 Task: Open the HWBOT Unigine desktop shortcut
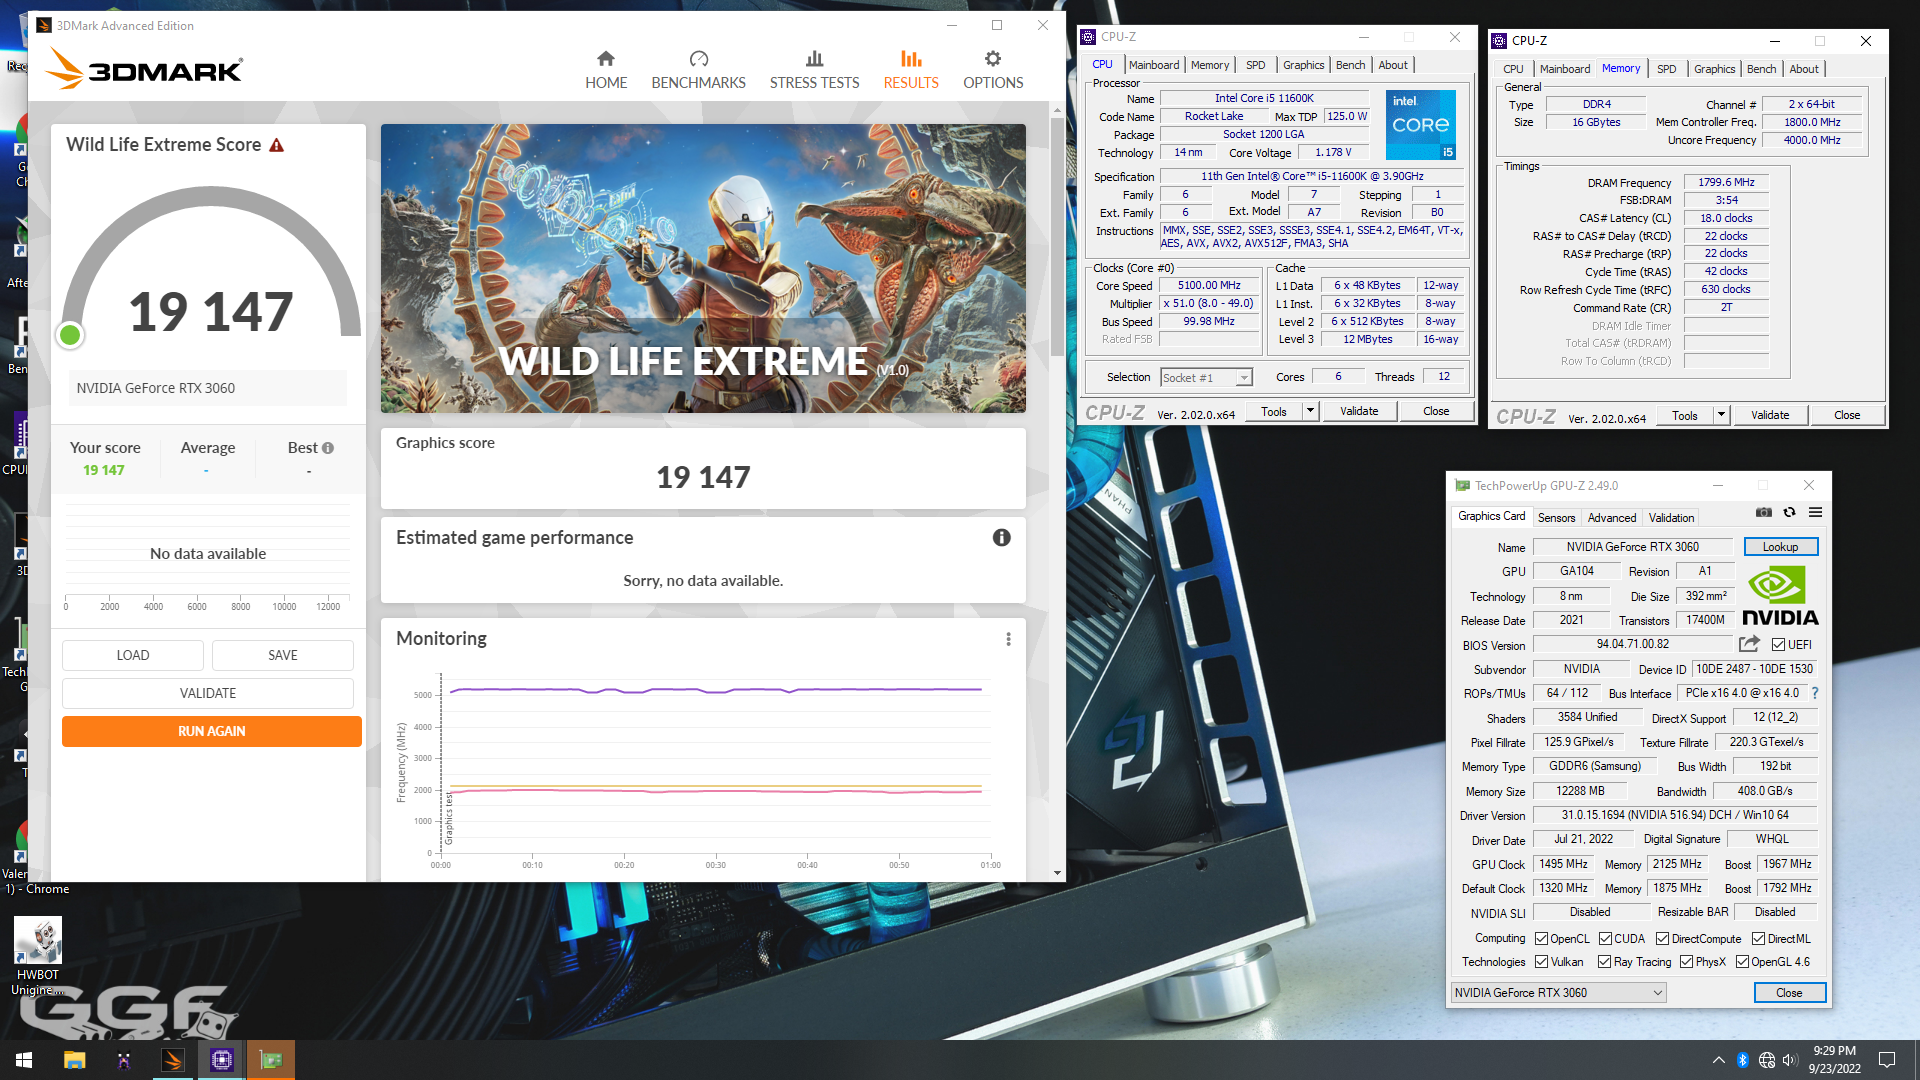(x=38, y=956)
